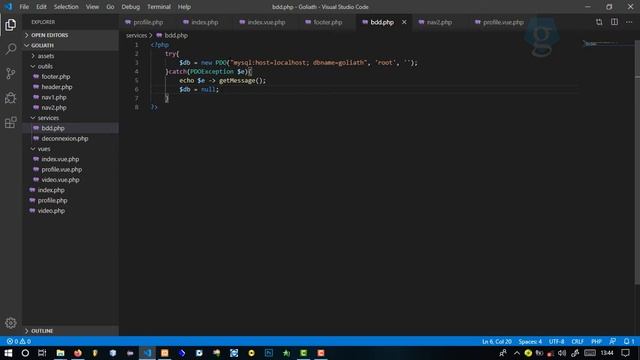This screenshot has height=360, width=640.
Task: Expand the Open Editors section
Action: (70, 35)
